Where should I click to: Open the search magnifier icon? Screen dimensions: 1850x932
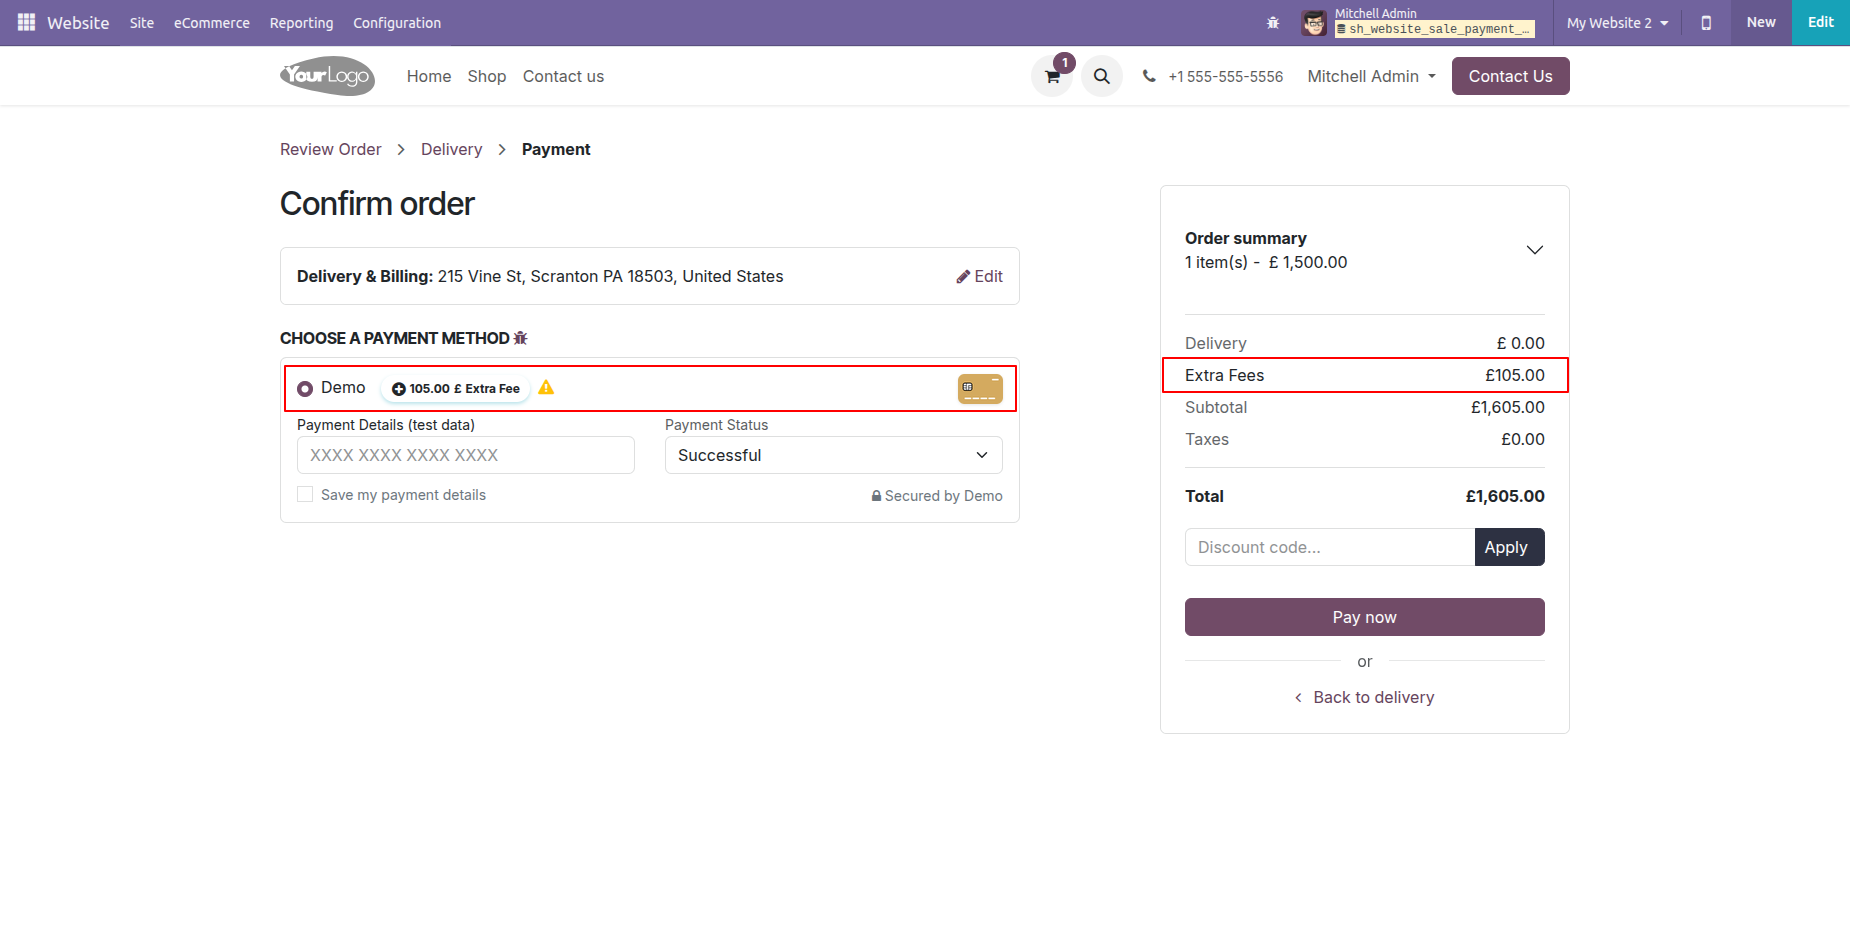1101,77
